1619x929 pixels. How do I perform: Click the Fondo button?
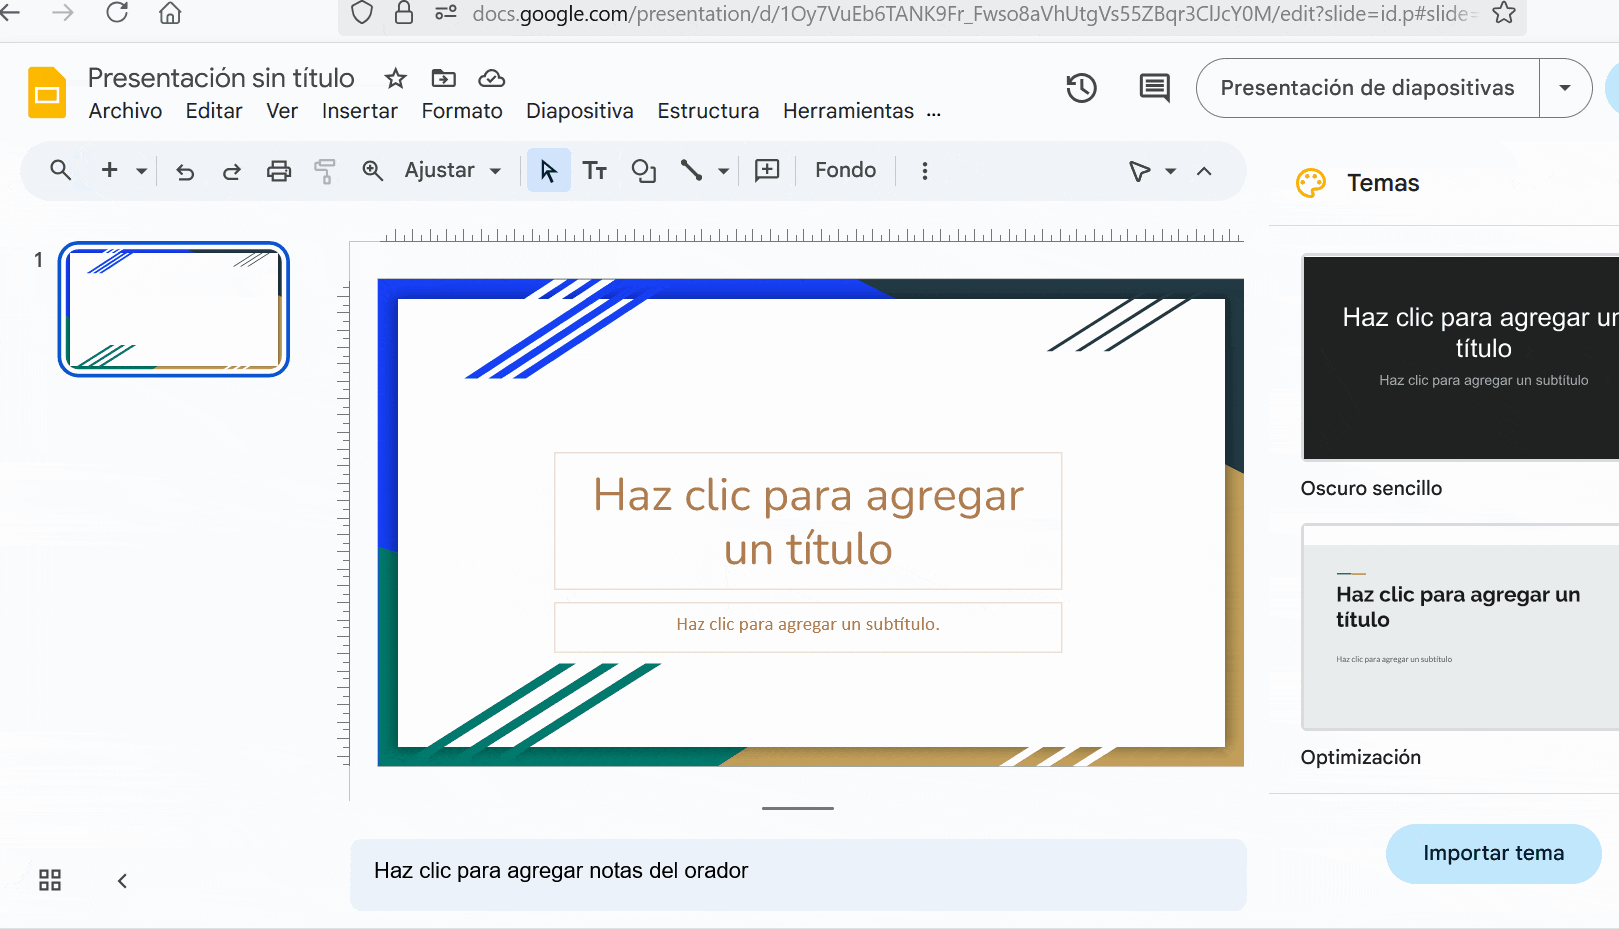845,171
